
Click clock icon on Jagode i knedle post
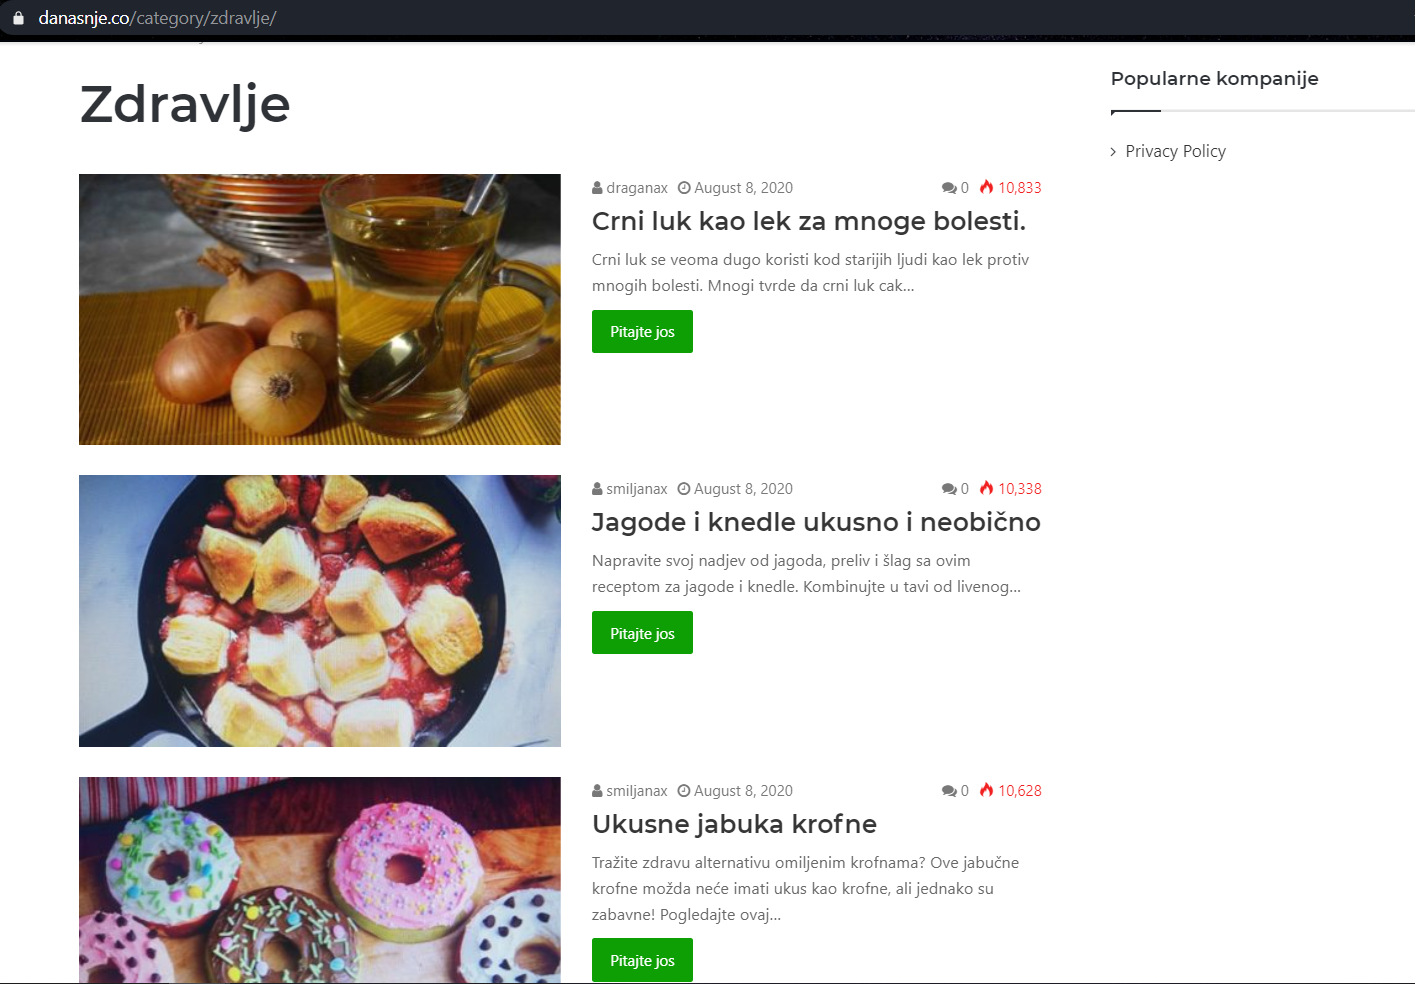684,489
